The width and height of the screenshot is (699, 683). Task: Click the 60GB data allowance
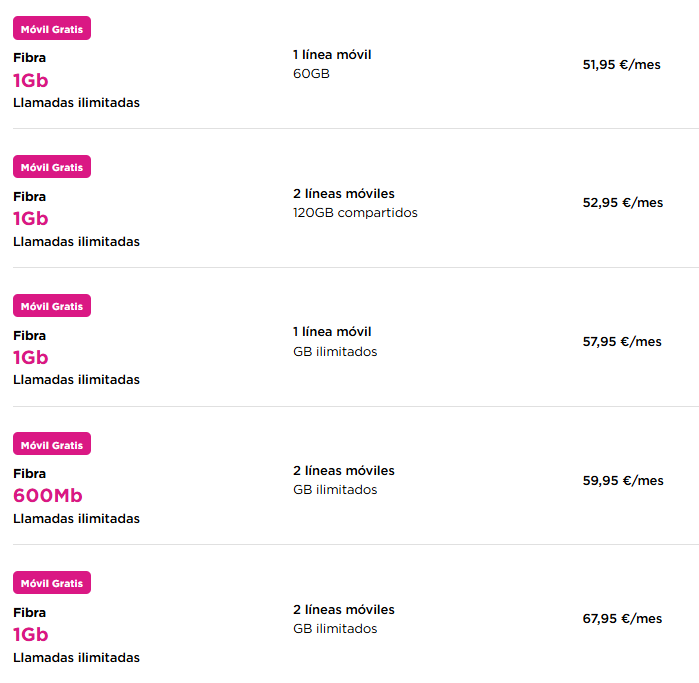point(311,74)
